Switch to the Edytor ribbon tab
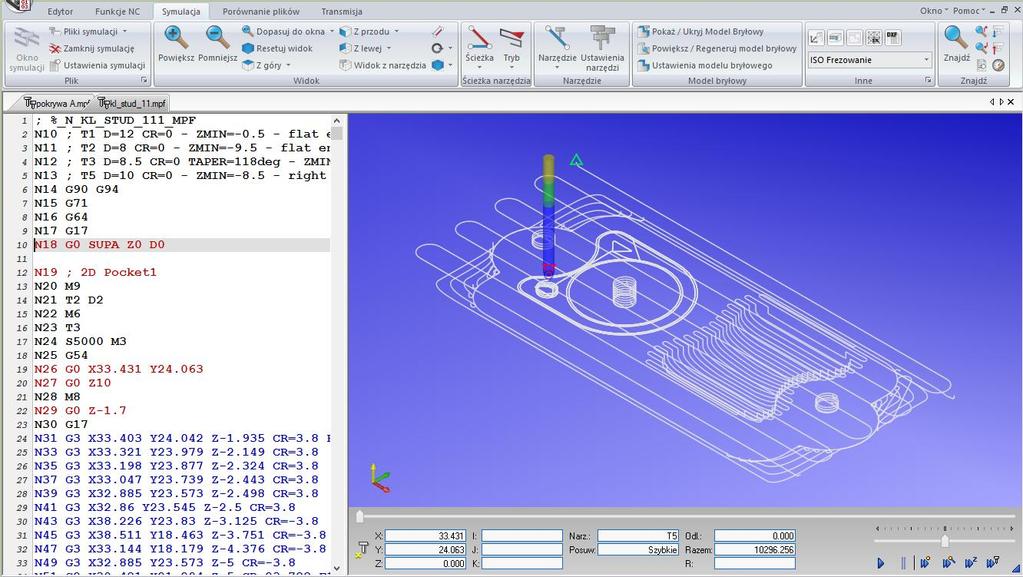The width and height of the screenshot is (1023, 577). 60,12
